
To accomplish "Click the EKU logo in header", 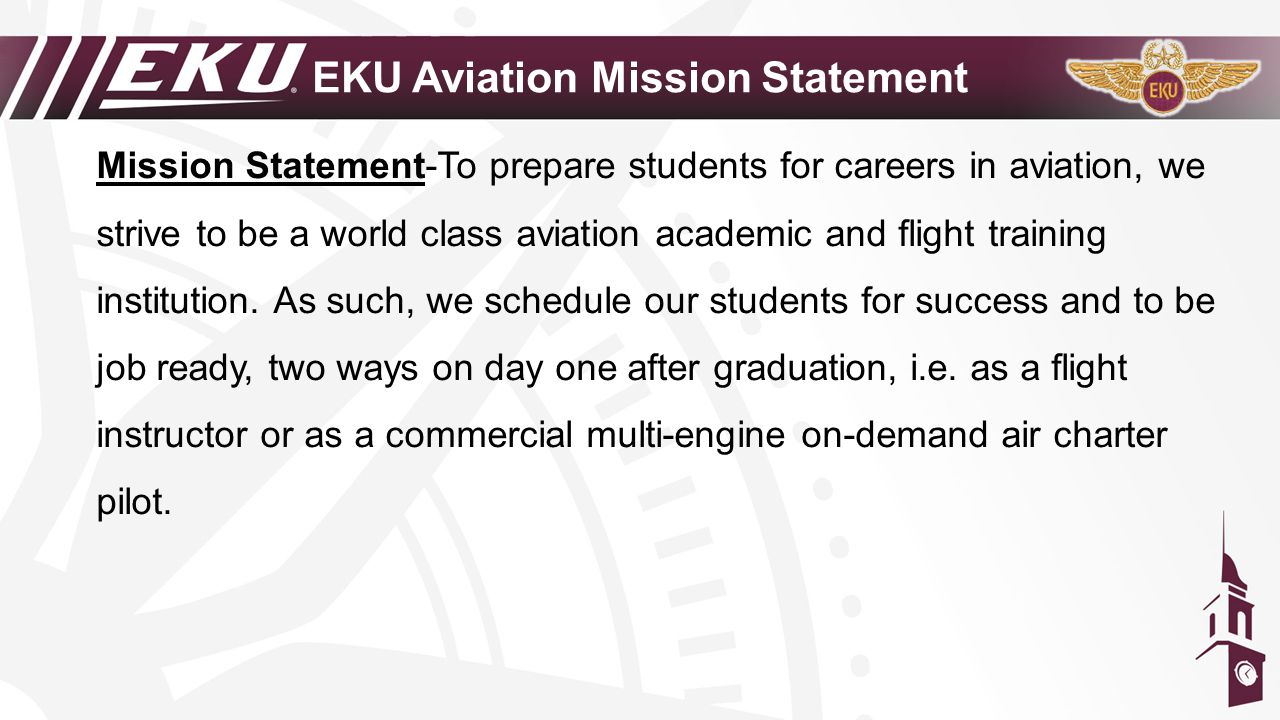I will coord(201,75).
